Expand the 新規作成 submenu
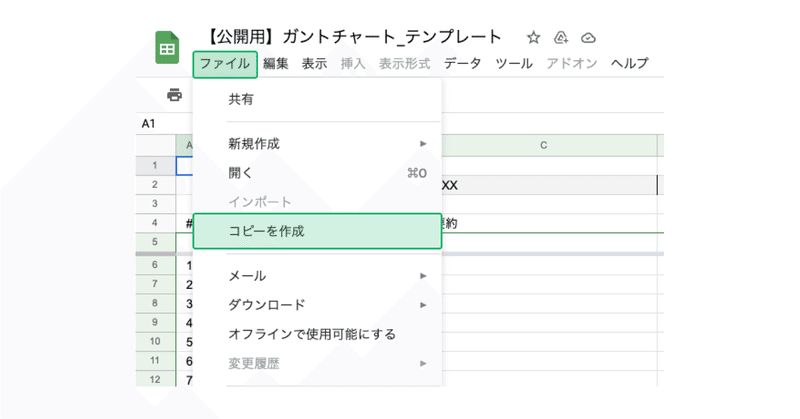800x419 pixels. tap(317, 144)
